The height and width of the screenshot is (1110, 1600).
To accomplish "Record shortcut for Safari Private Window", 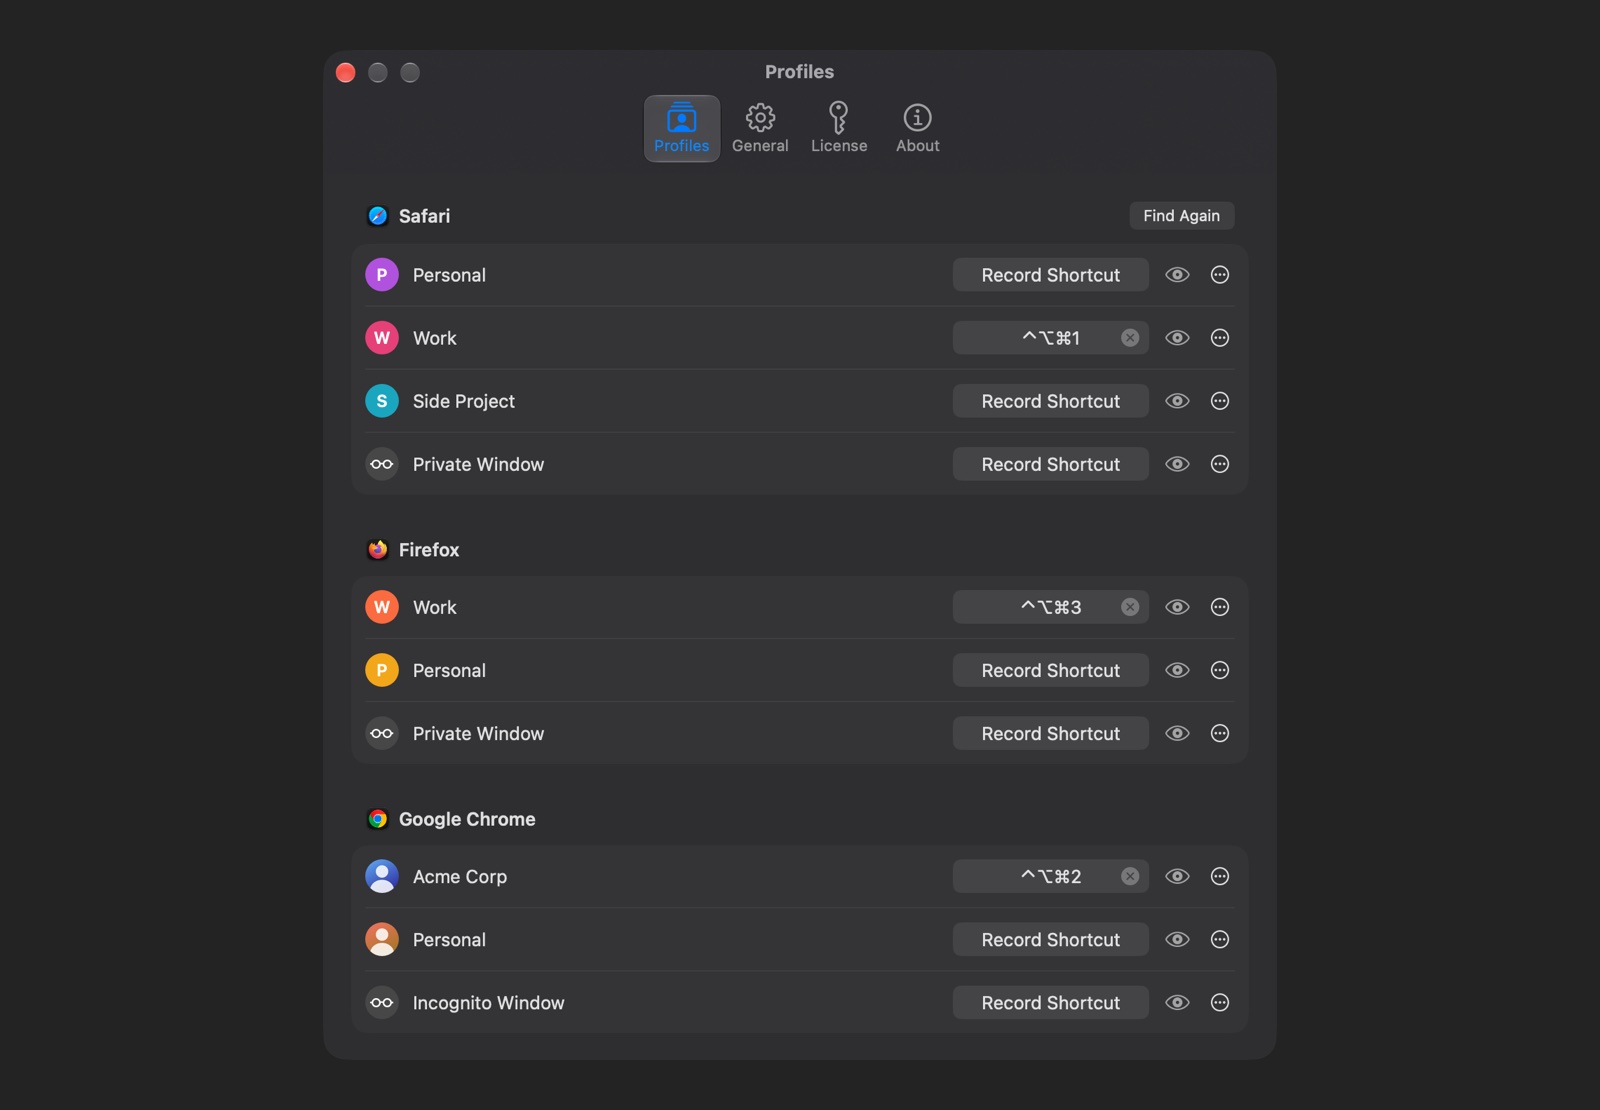I will click(1051, 464).
